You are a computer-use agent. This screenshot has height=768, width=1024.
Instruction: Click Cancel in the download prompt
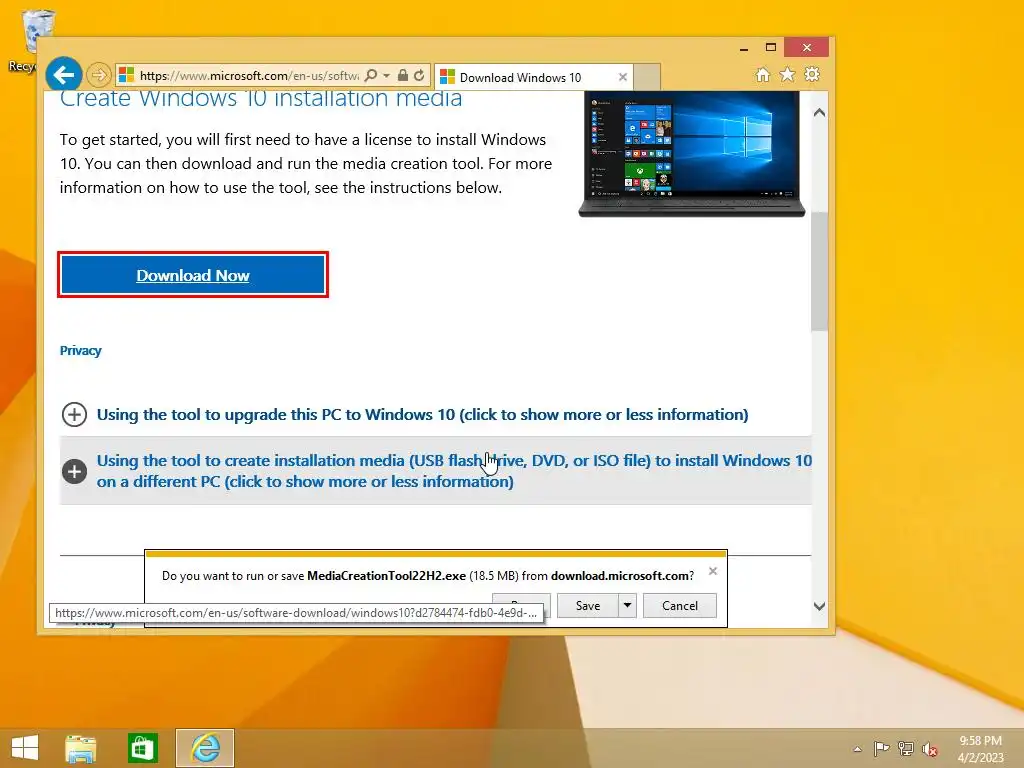[680, 605]
